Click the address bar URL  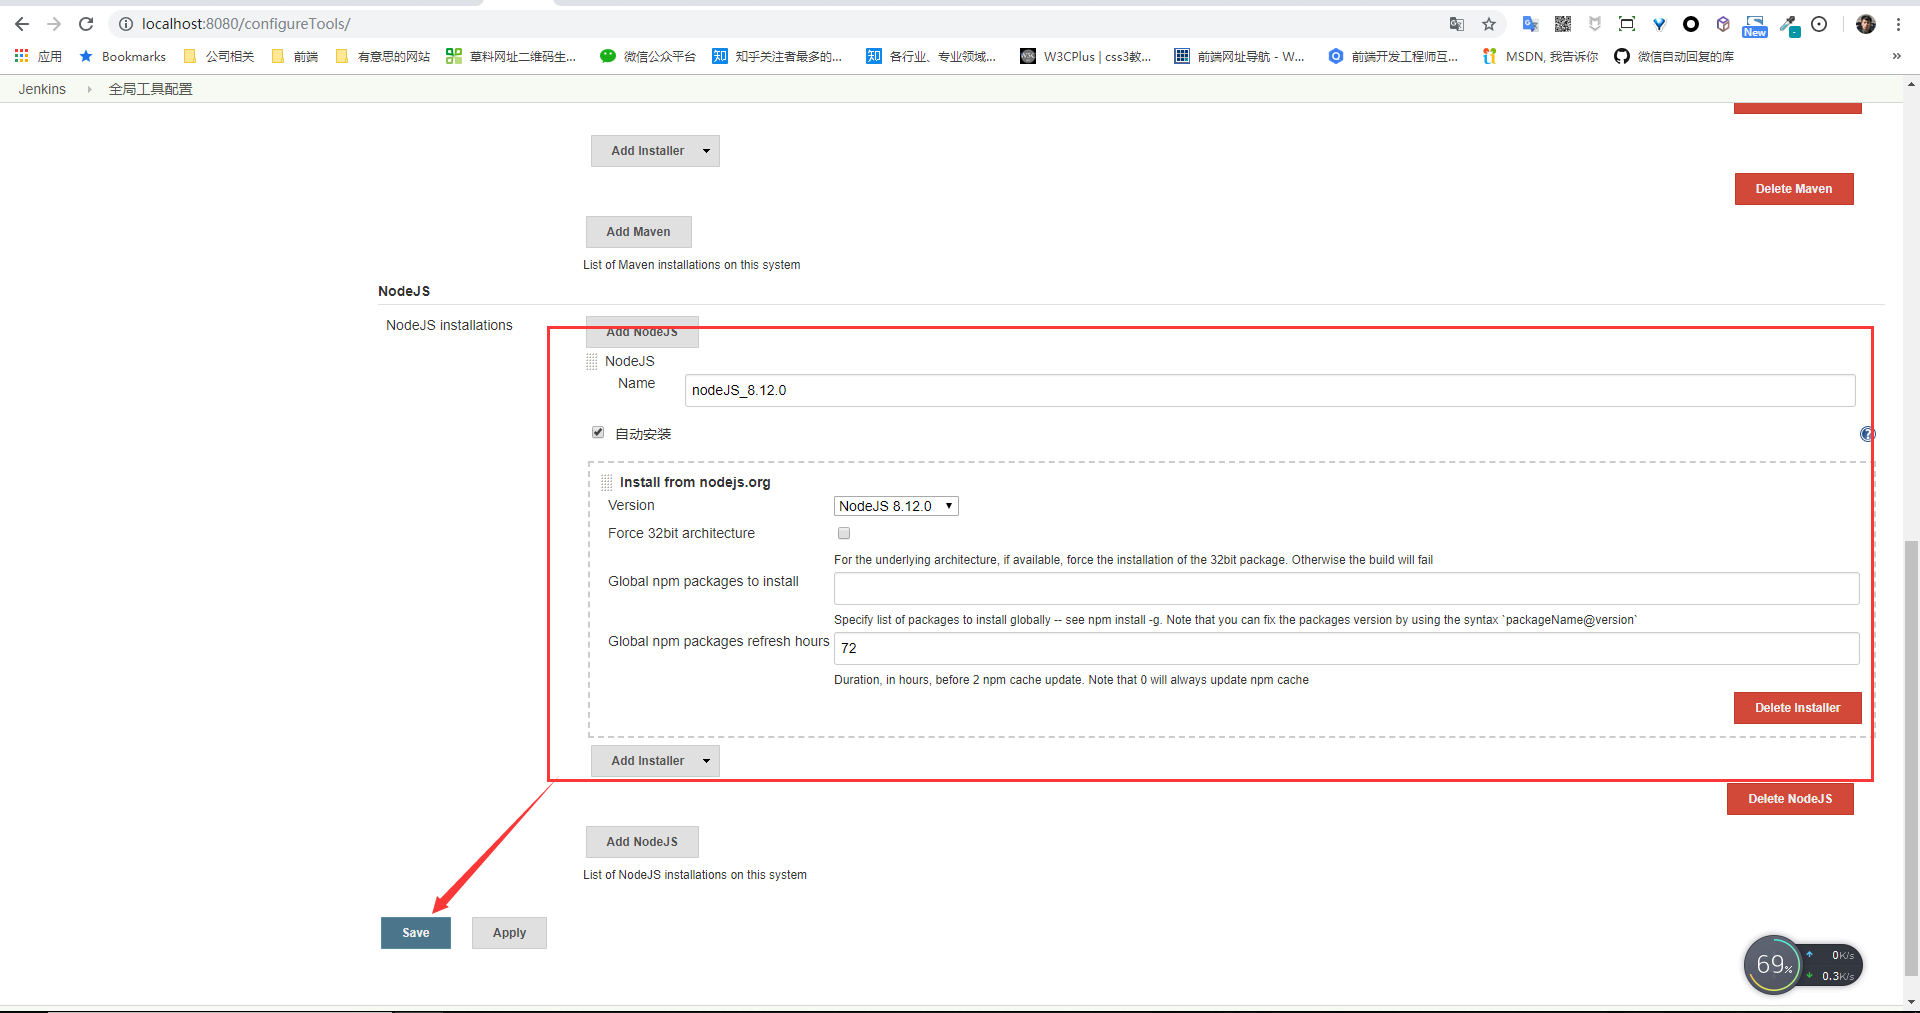tap(246, 24)
